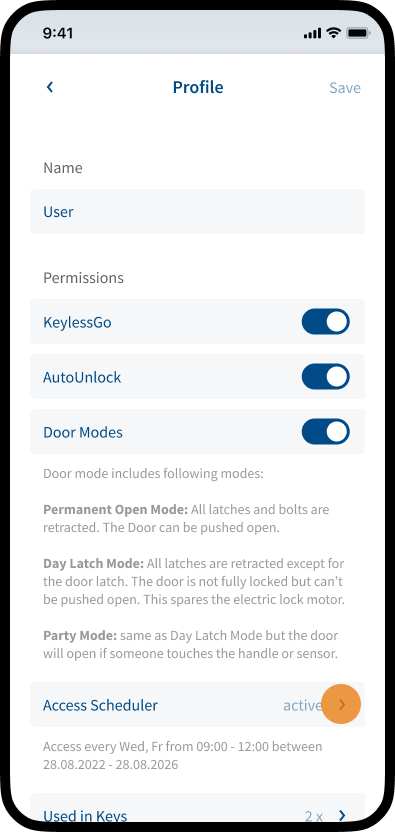Tap the Wi-Fi status icon

click(x=333, y=33)
